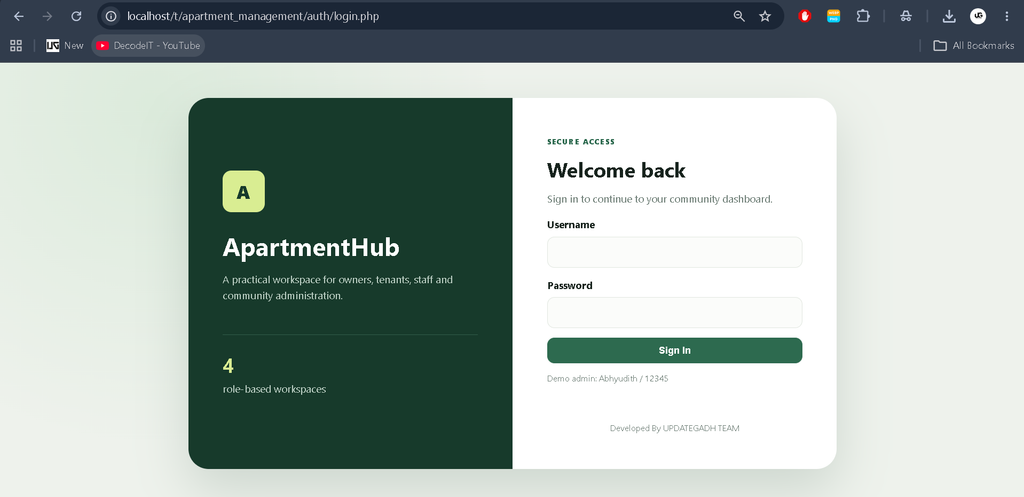Bookmark this page with the star icon

(765, 16)
